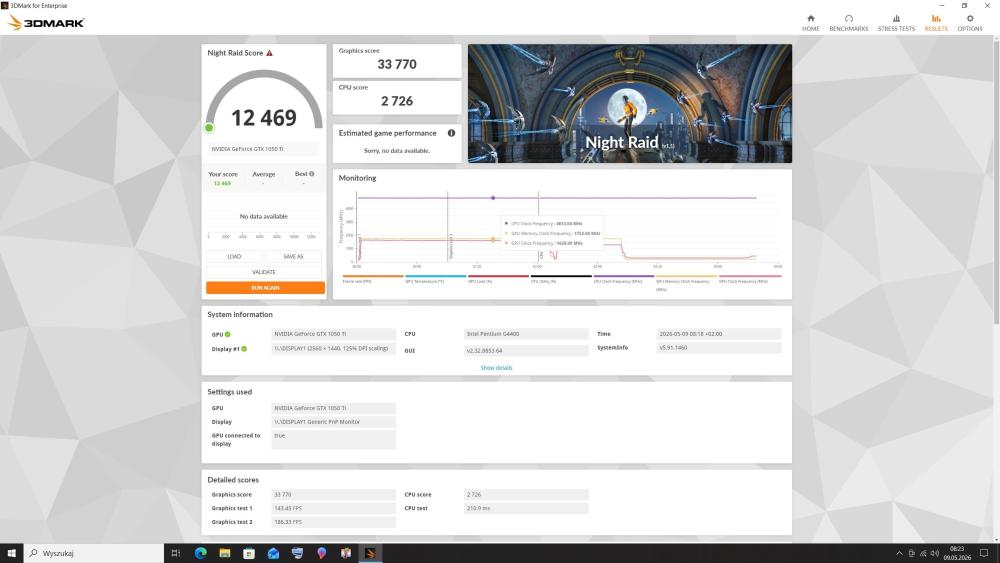Open Microsoft Edge from the taskbar
Viewport: 1000px width, 563px height.
point(200,553)
